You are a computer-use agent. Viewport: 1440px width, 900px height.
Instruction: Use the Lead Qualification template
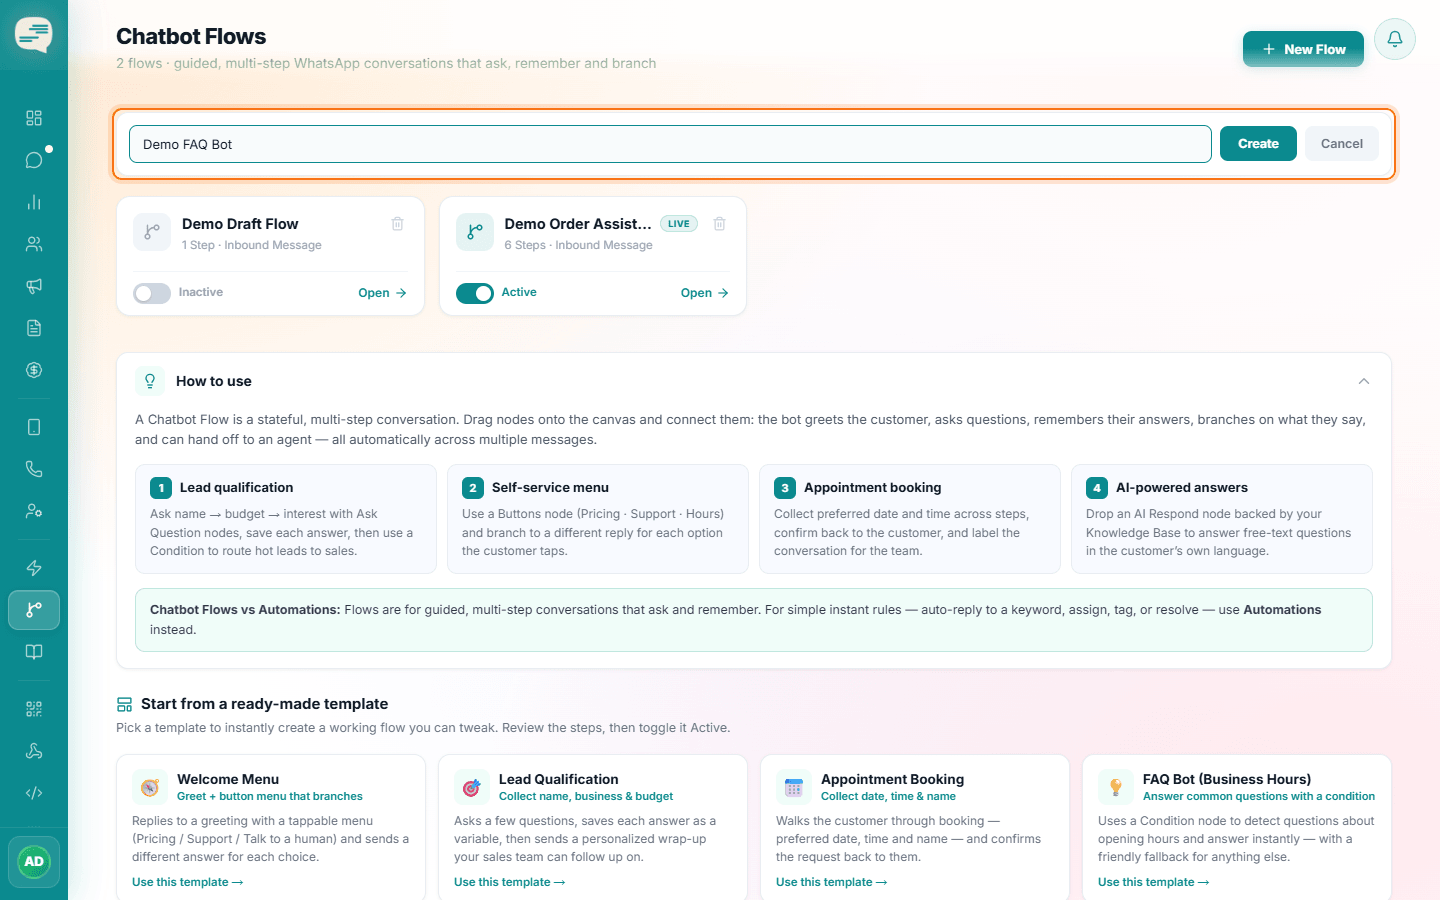(x=509, y=882)
